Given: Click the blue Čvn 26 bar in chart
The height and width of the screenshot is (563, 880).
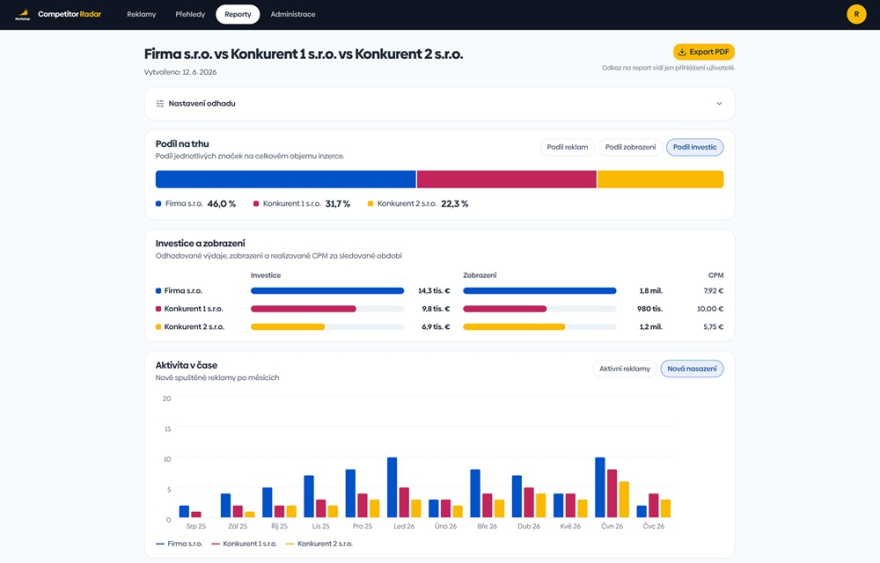Looking at the screenshot, I should pos(600,487).
